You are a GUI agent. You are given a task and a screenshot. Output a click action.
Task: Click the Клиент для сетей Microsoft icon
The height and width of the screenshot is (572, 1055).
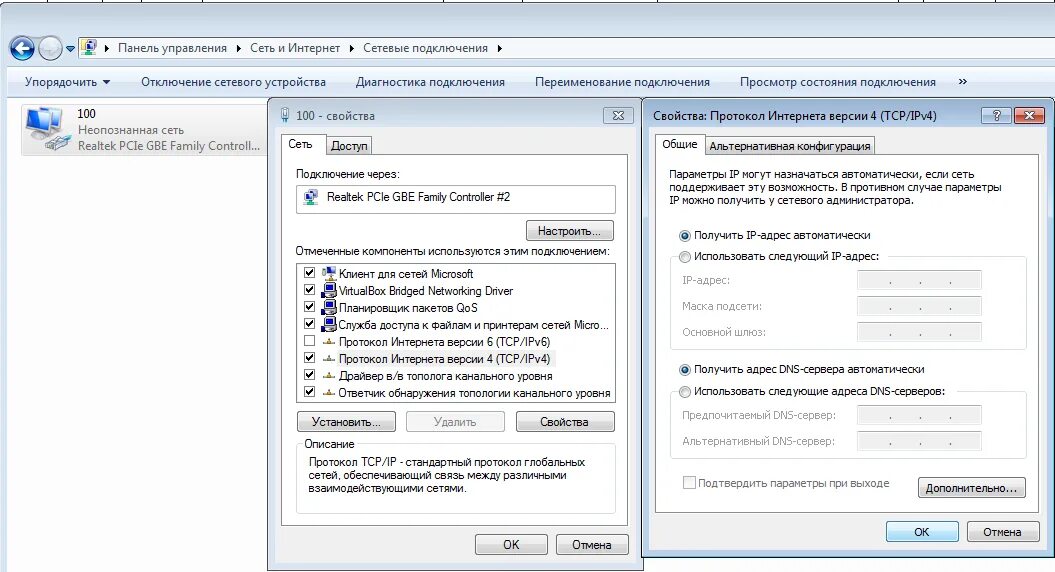tap(329, 273)
